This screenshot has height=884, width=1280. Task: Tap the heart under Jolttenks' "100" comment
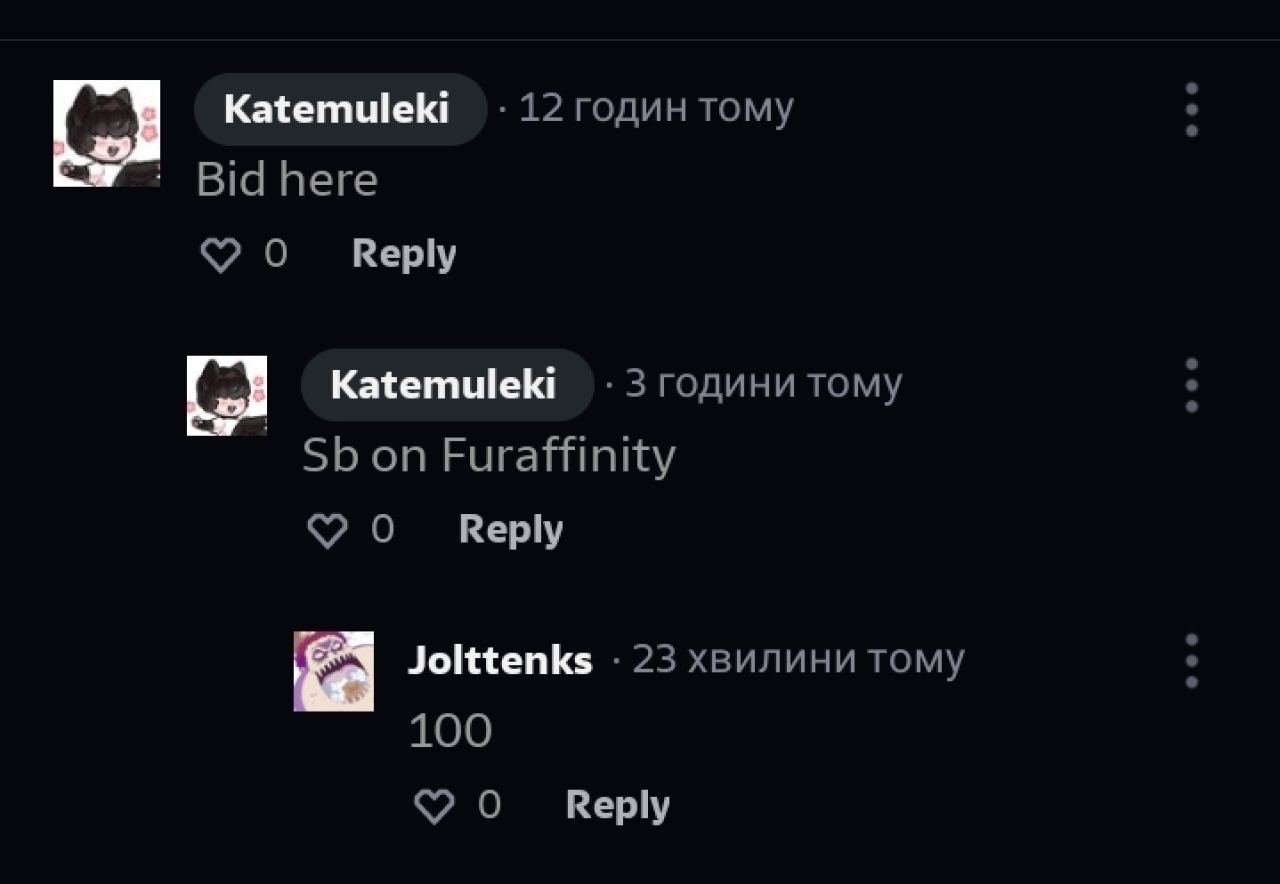point(433,806)
